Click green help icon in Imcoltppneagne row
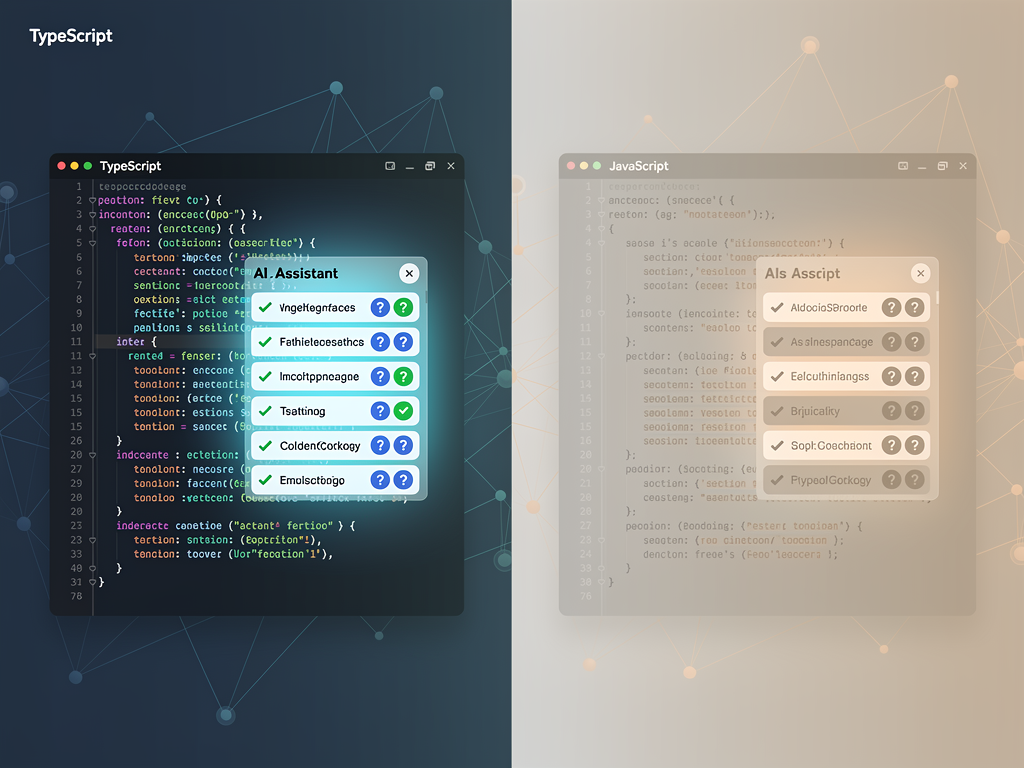This screenshot has width=1024, height=768. 404,376
